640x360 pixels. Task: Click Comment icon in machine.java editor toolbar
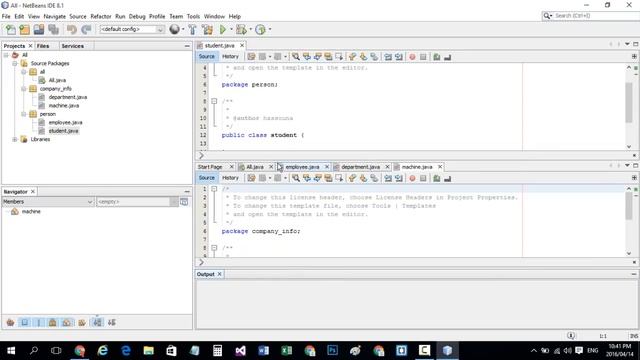point(437,178)
